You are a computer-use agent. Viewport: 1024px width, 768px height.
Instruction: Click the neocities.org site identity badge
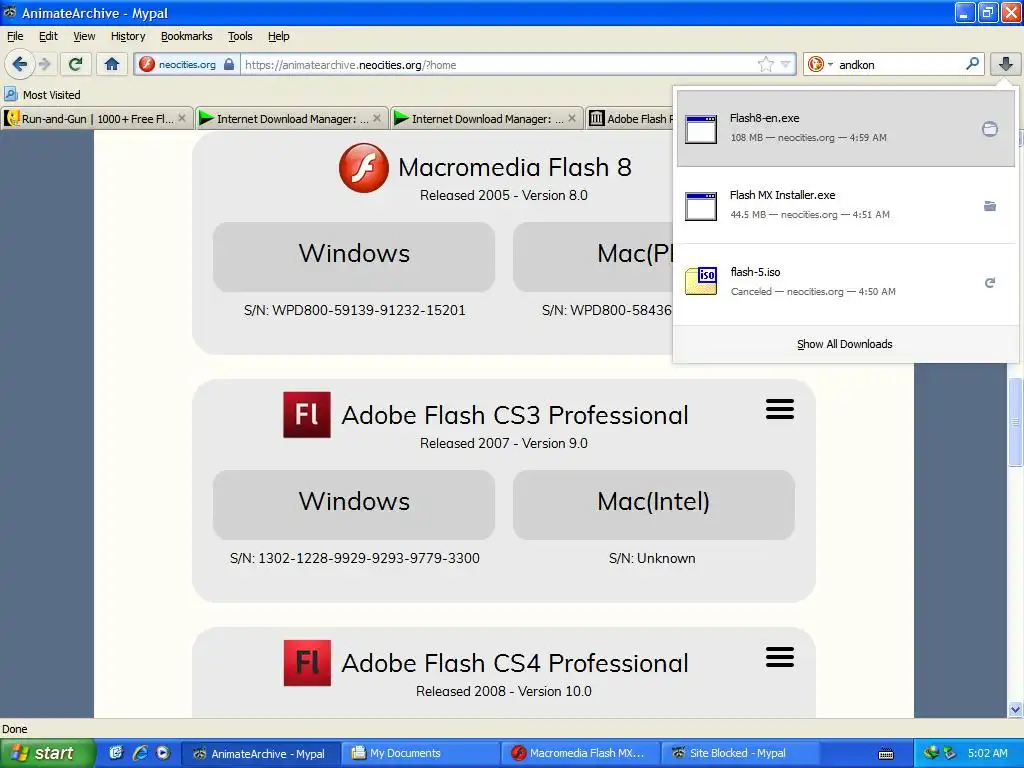click(x=187, y=65)
